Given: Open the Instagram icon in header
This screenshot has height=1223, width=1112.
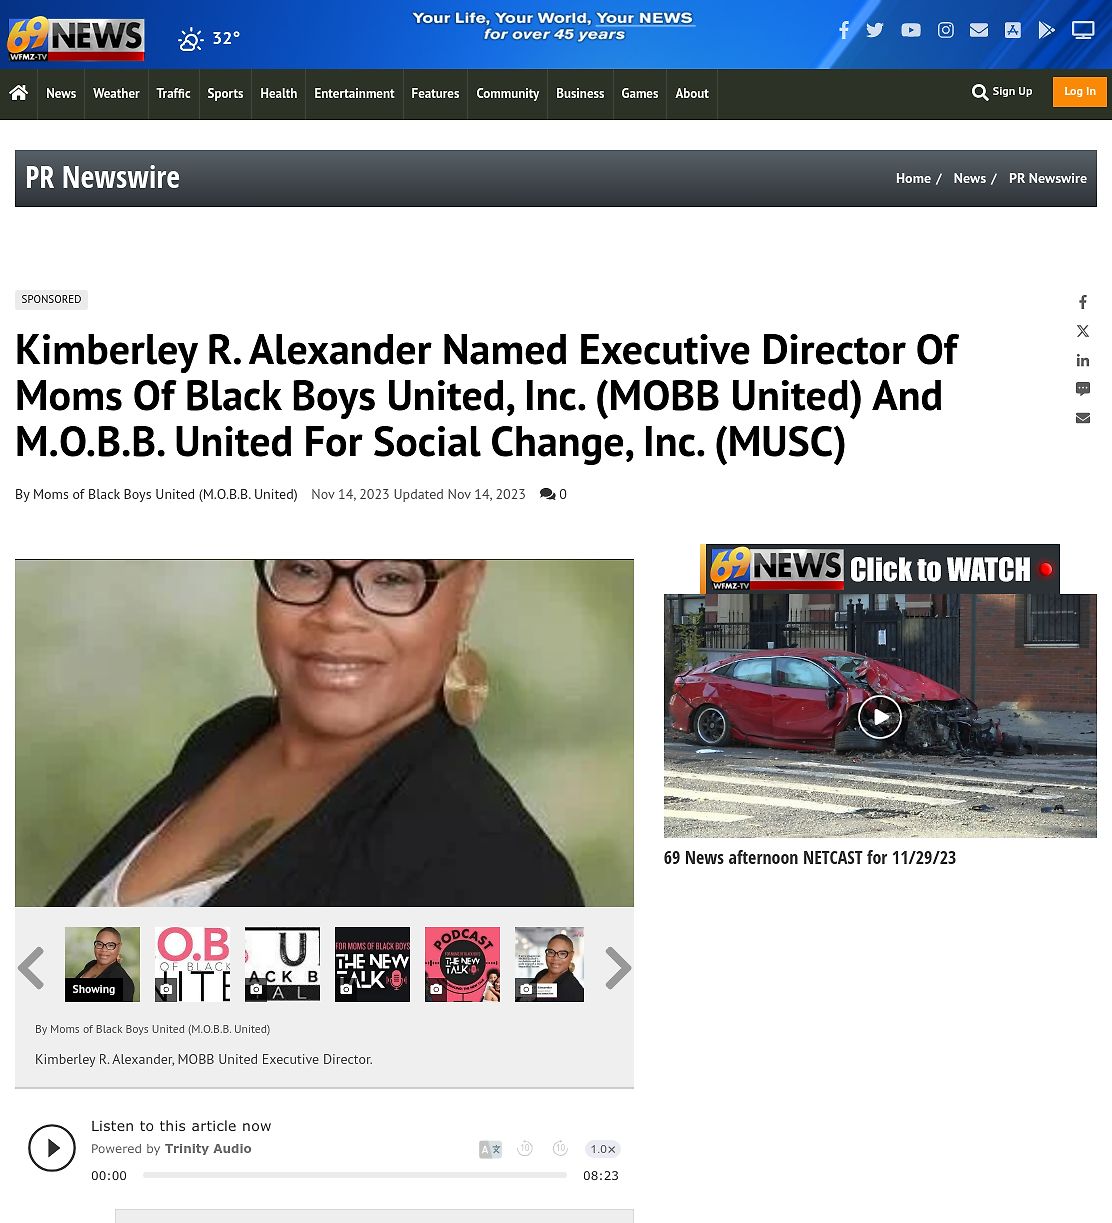Looking at the screenshot, I should [x=945, y=30].
